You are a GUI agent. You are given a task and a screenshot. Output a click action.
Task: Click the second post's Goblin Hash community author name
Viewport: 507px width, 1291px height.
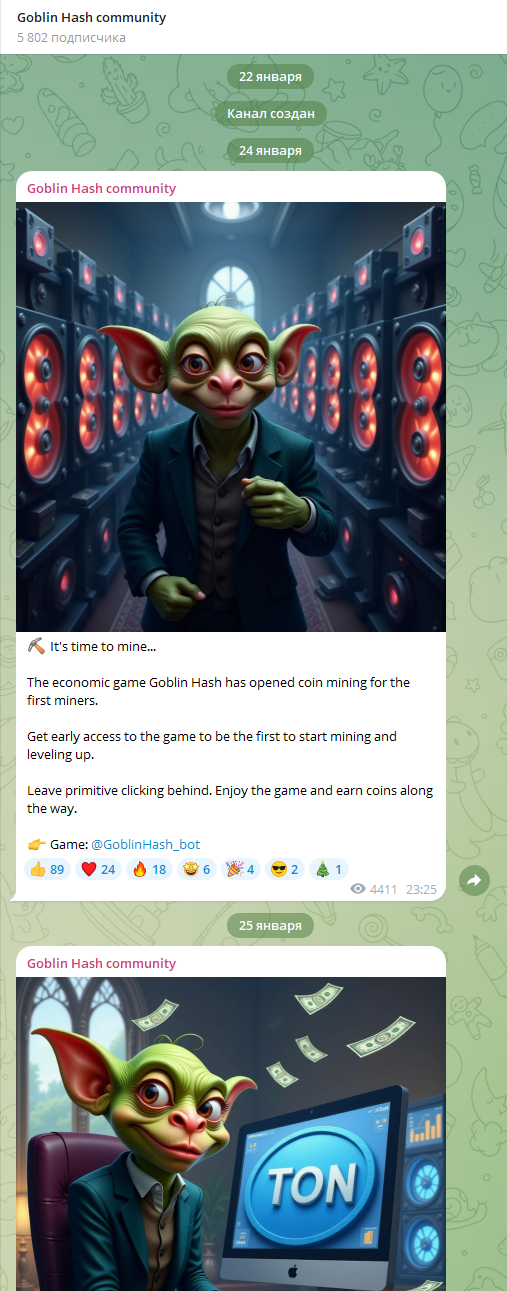pyautogui.click(x=101, y=963)
